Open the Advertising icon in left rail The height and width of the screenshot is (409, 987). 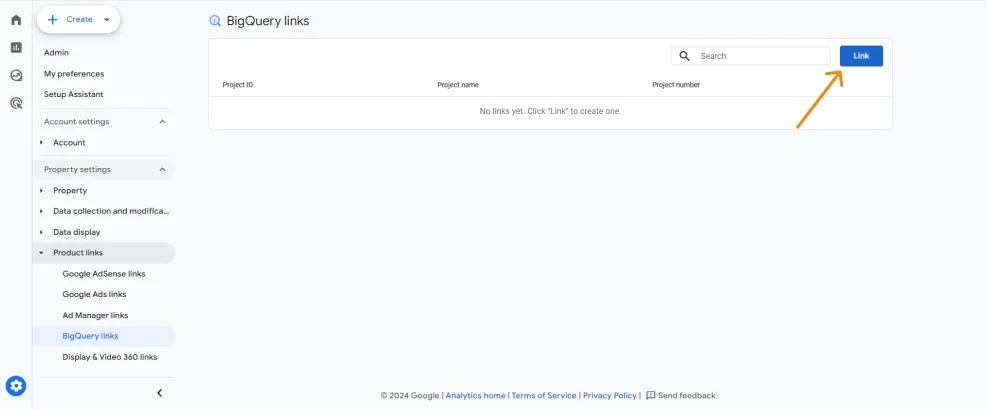point(16,103)
